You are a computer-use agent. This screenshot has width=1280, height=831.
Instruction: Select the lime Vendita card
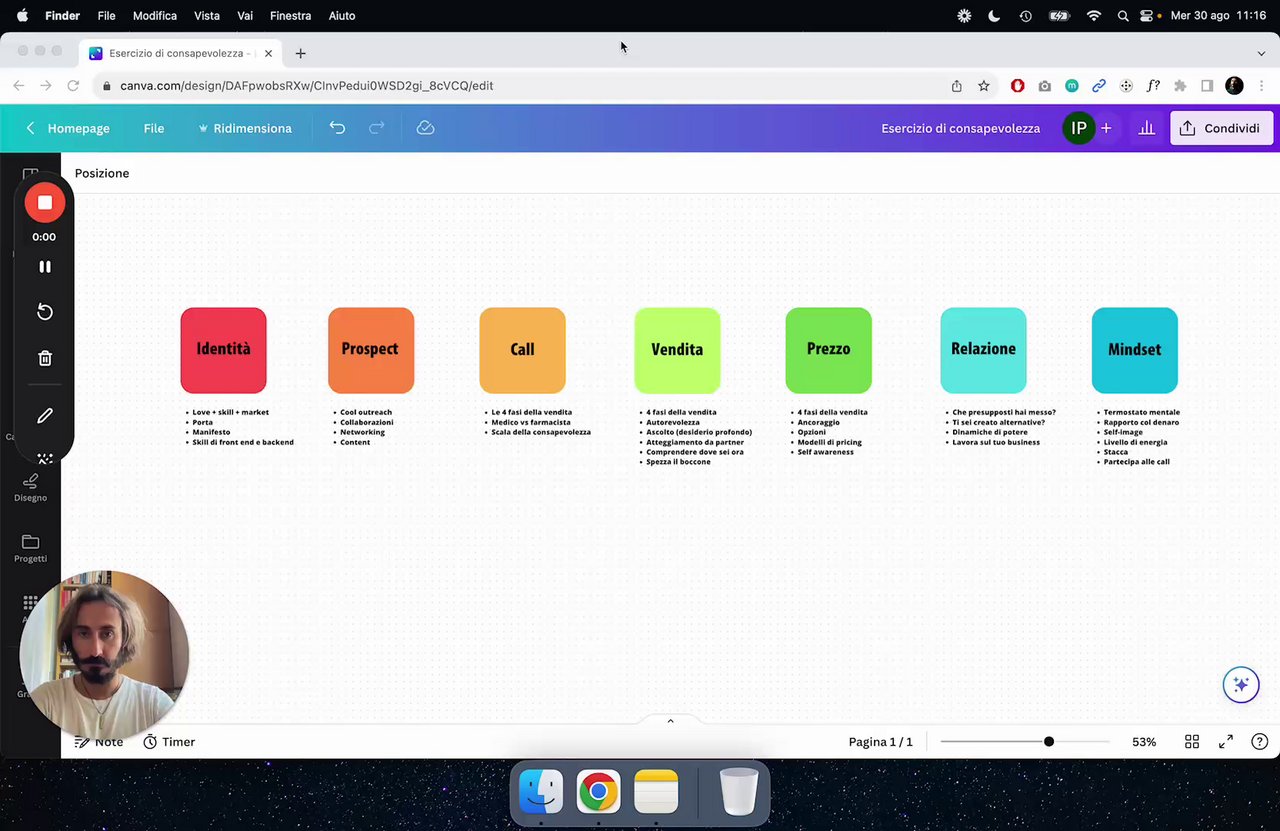pos(677,350)
